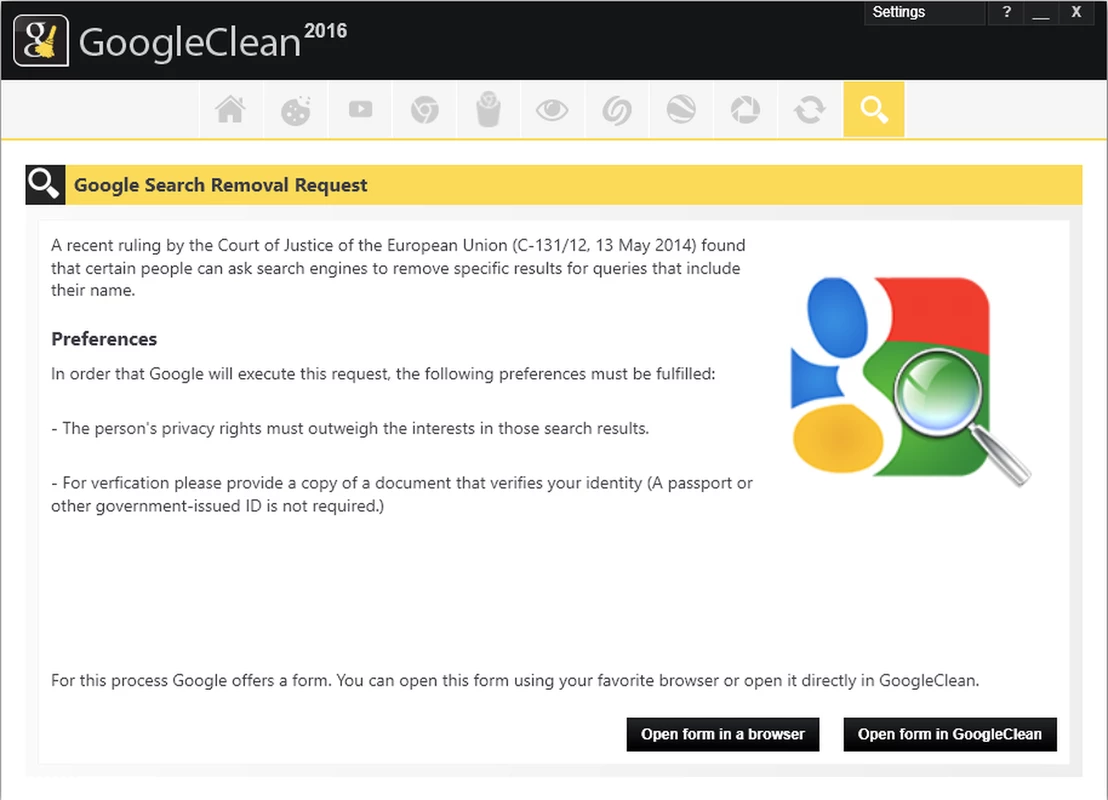Close the GoogleClean window

tap(1076, 12)
